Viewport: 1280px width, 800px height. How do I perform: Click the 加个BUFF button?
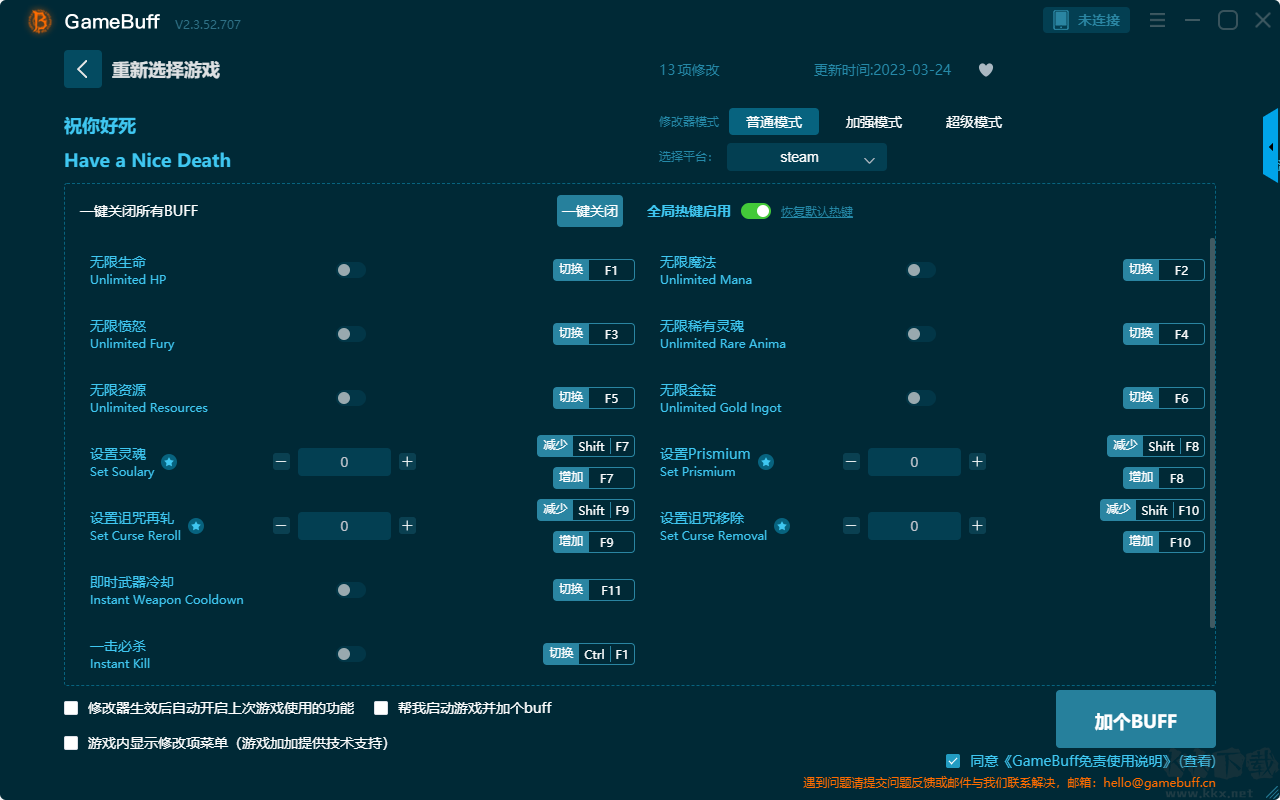1136,721
